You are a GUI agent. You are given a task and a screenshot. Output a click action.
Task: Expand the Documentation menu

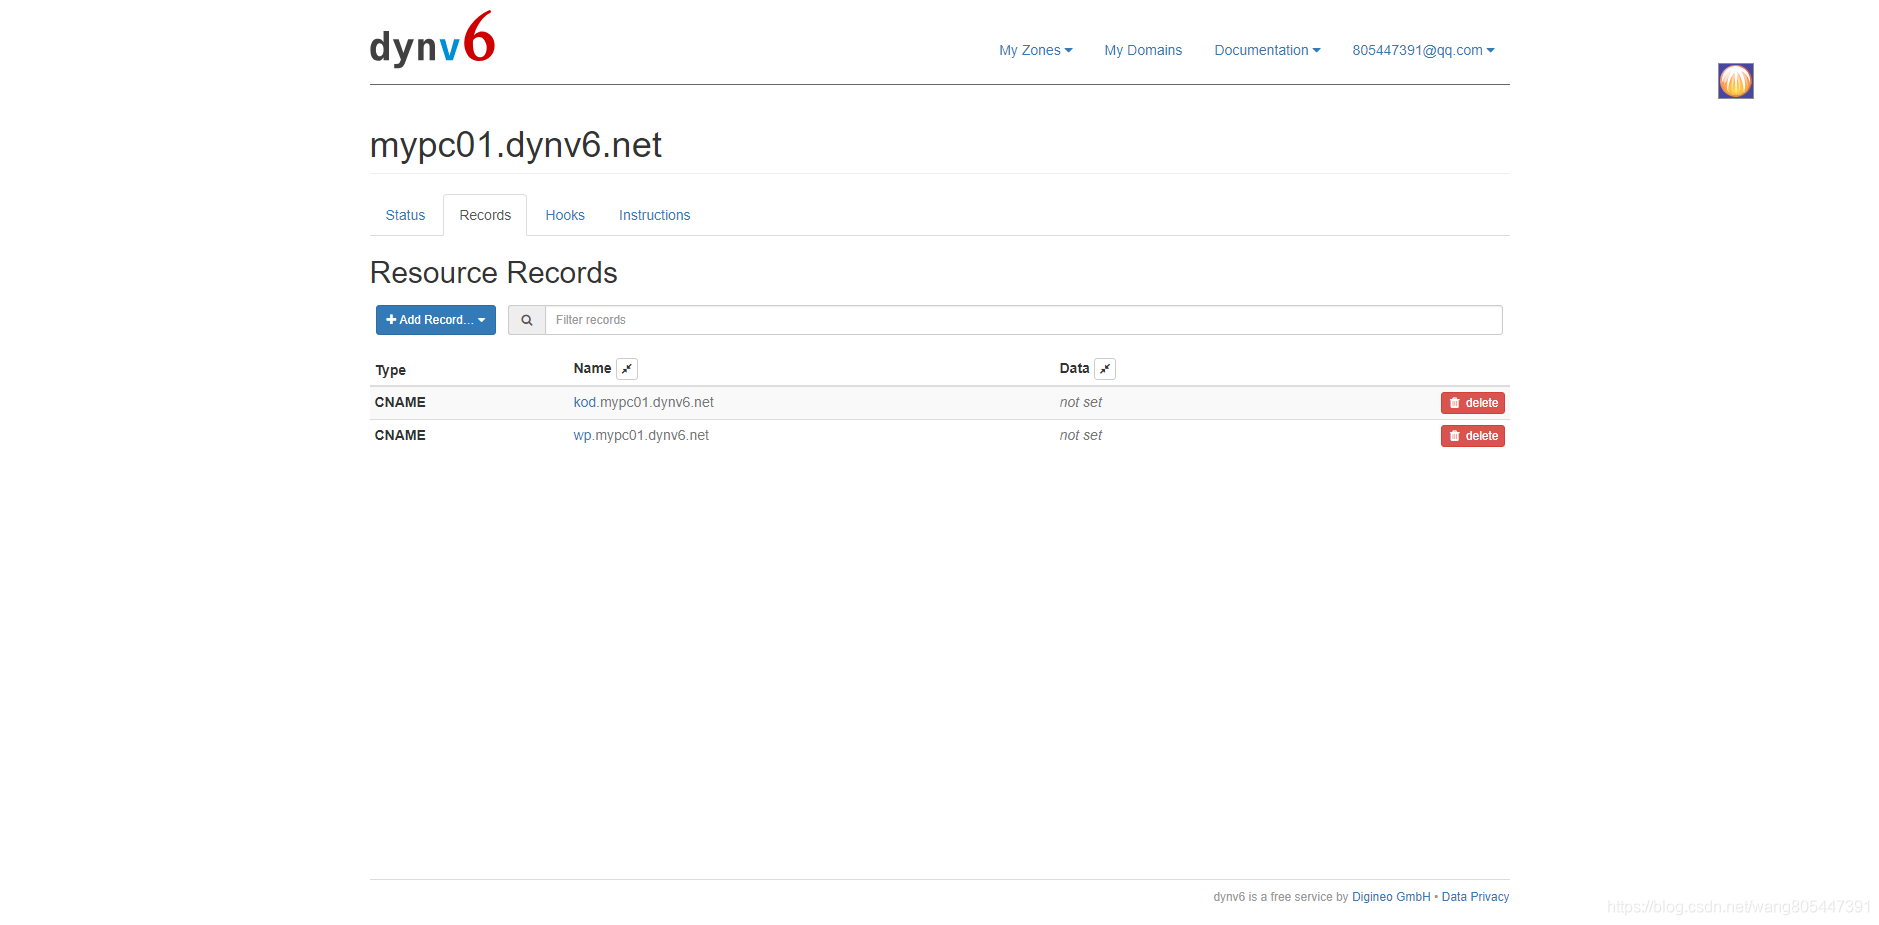pyautogui.click(x=1266, y=50)
